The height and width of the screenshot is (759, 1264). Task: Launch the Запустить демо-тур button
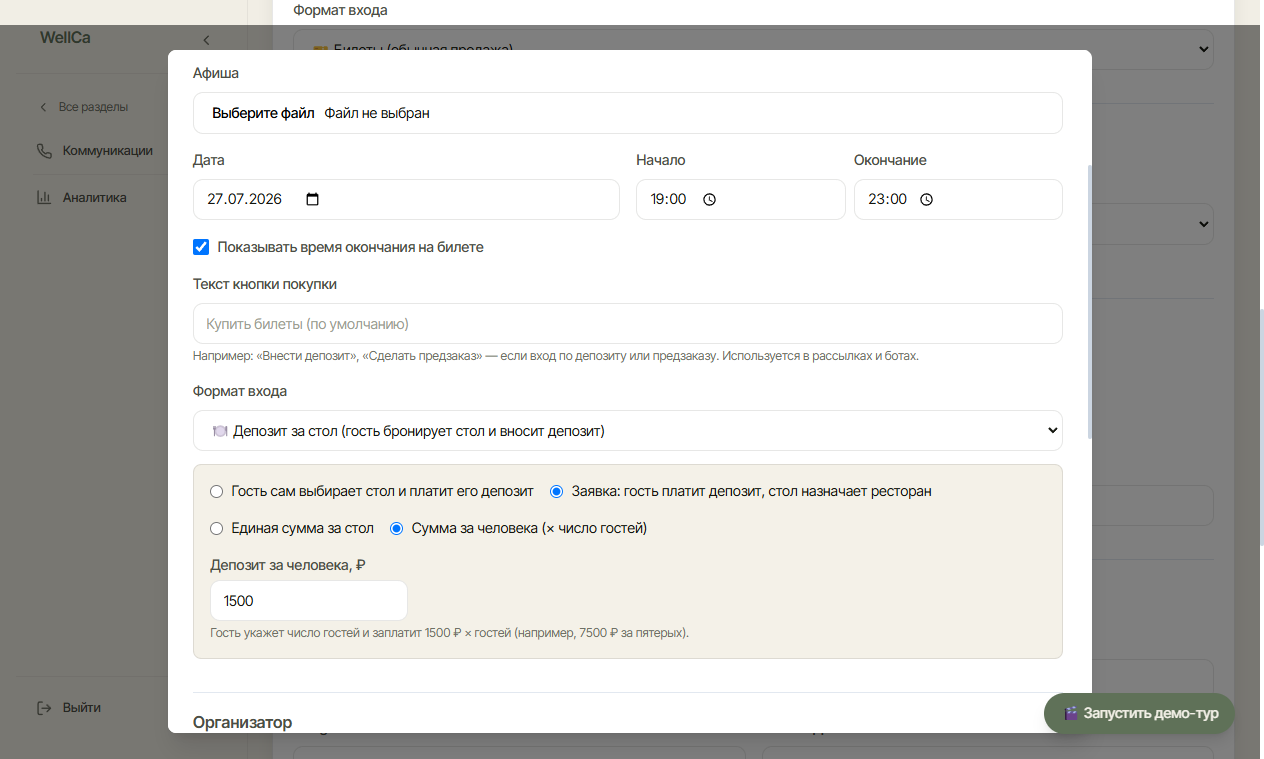[1139, 714]
